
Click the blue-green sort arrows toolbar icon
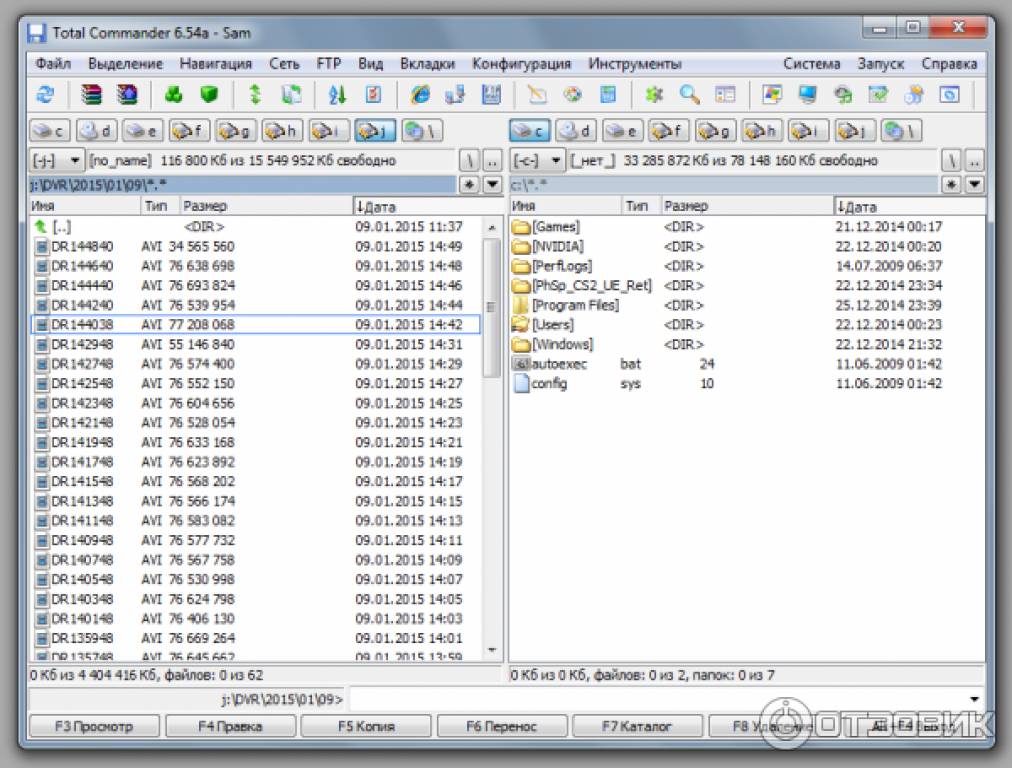coord(337,95)
